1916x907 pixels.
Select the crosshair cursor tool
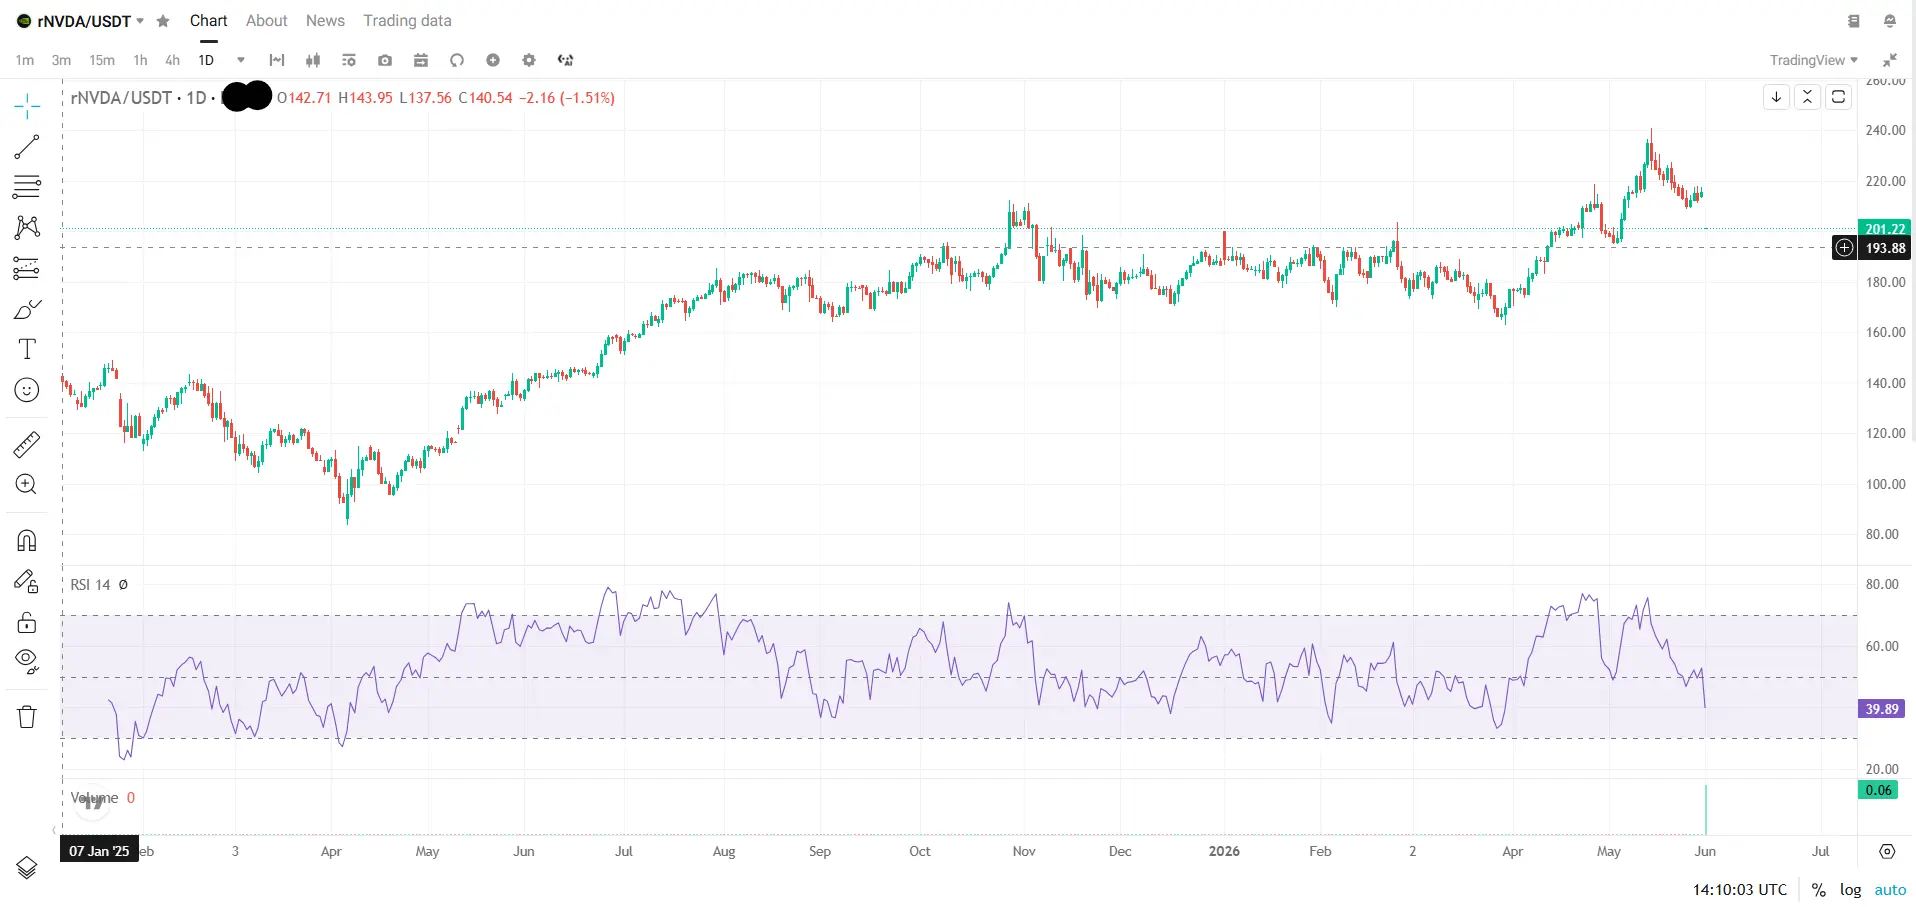(x=27, y=105)
